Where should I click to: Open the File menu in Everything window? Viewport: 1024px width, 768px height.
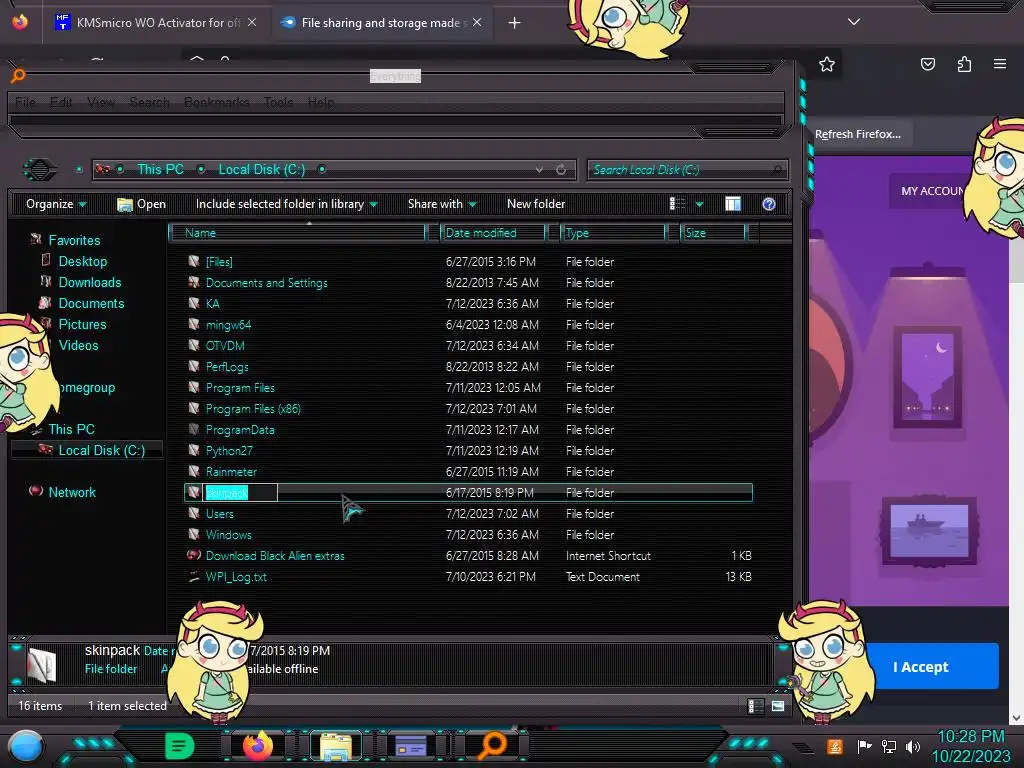(x=25, y=103)
